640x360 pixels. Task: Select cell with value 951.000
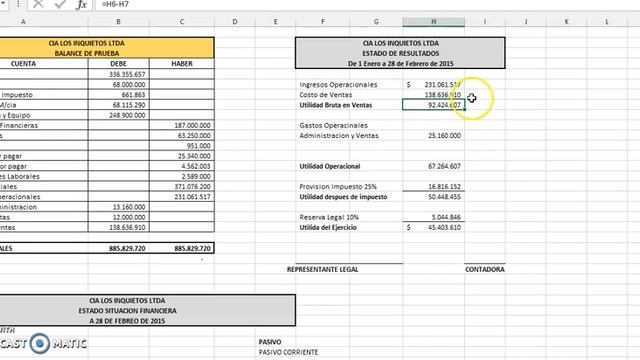click(182, 146)
